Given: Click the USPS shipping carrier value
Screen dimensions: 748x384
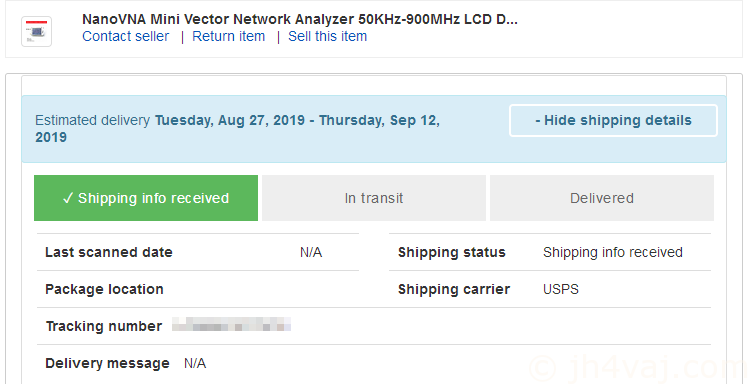Looking at the screenshot, I should point(561,289).
